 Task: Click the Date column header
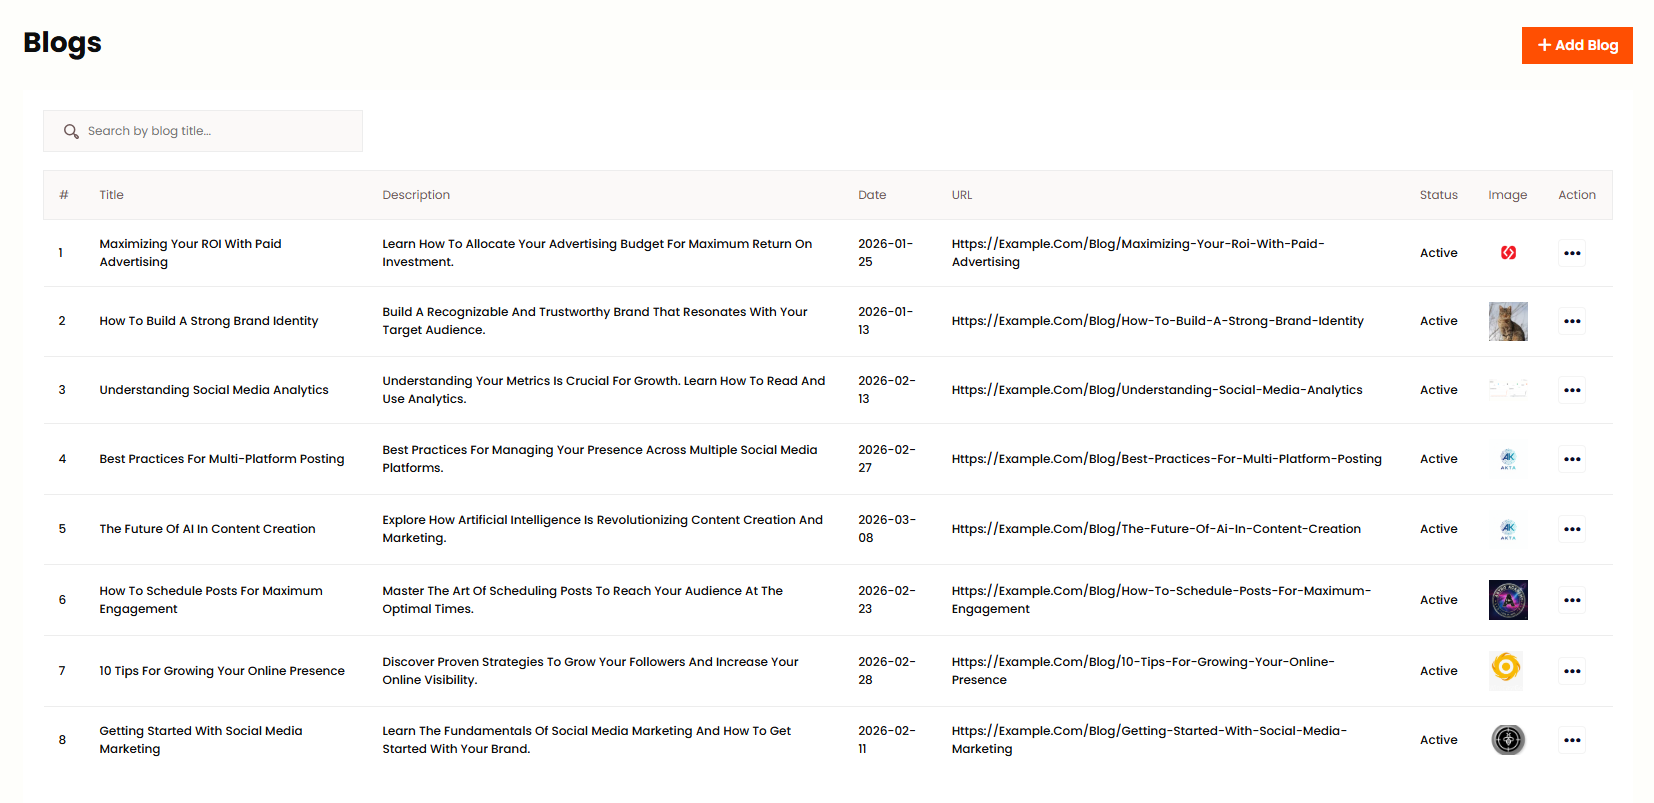pos(871,195)
